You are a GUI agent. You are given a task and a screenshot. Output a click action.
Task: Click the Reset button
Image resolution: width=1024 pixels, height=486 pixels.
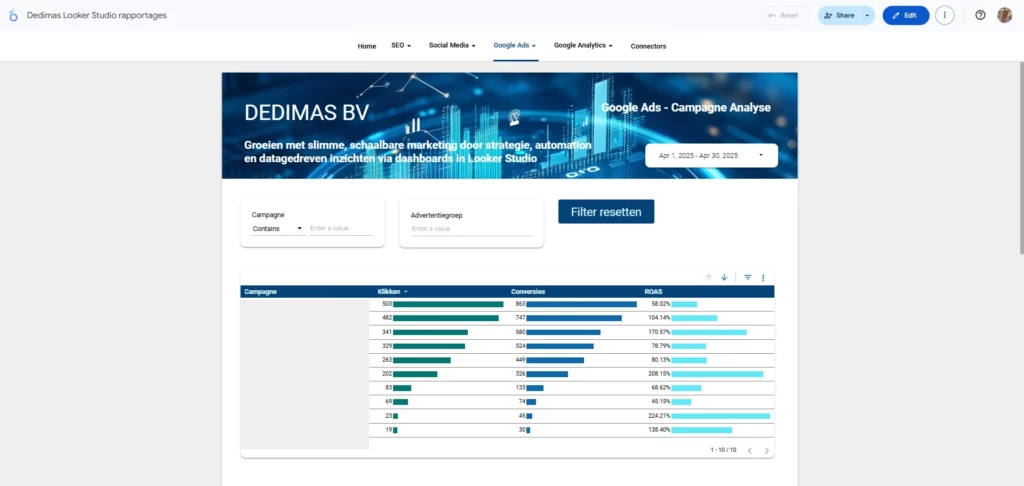pos(784,15)
